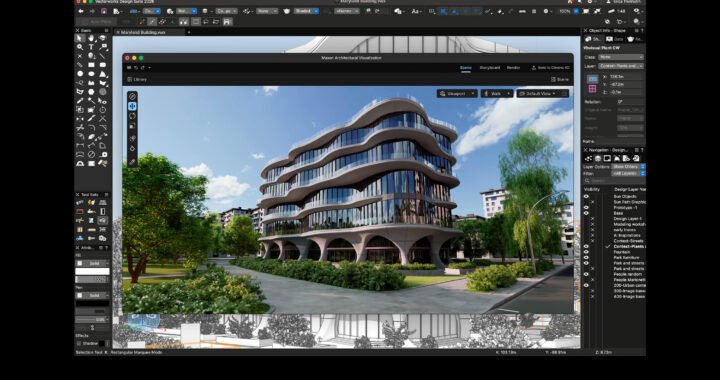Image resolution: width=720 pixels, height=380 pixels.
Task: Add a new document tab with plus
Action: click(189, 32)
